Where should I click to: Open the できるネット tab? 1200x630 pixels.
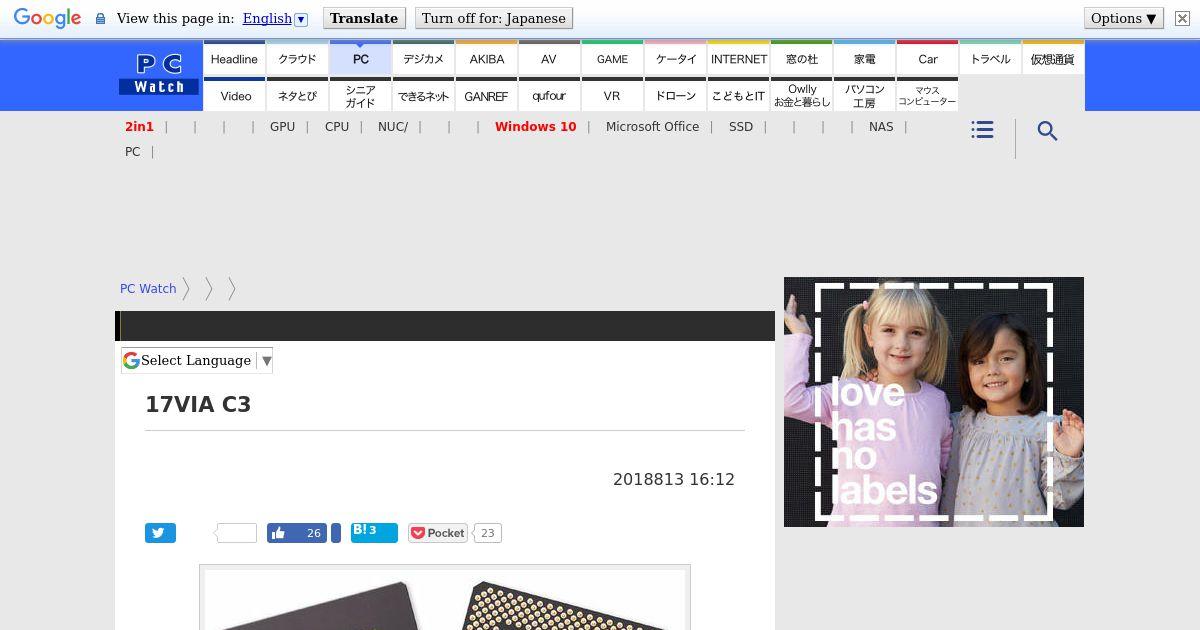423,95
